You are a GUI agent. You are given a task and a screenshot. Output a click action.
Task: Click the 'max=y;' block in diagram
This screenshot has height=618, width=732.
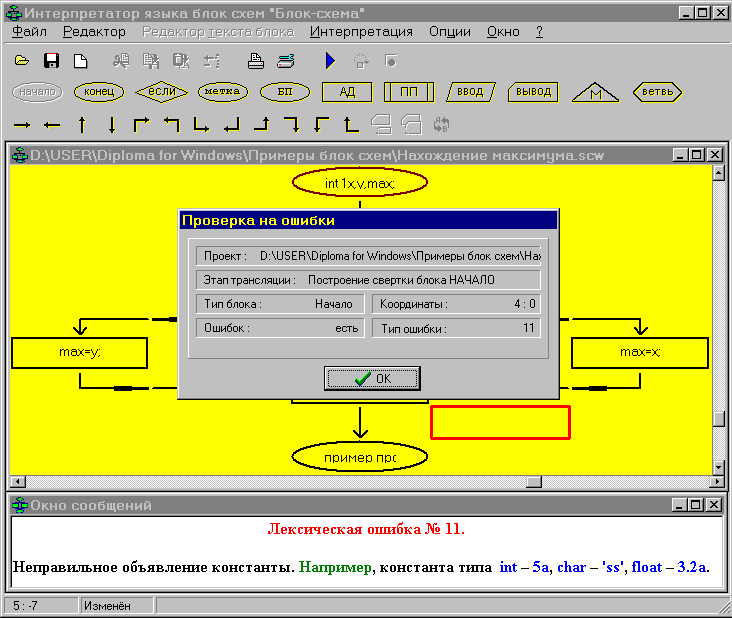point(80,352)
